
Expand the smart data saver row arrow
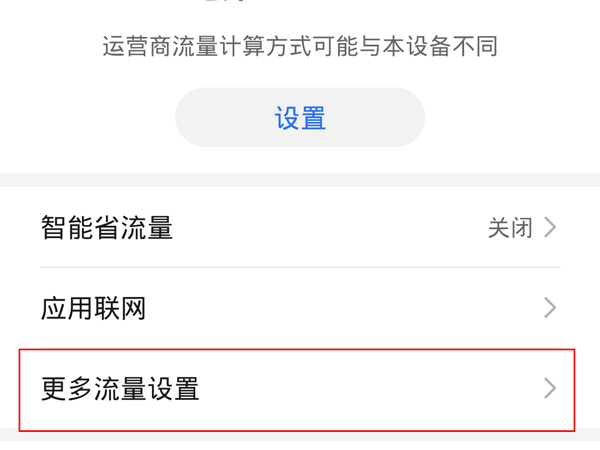tap(550, 228)
